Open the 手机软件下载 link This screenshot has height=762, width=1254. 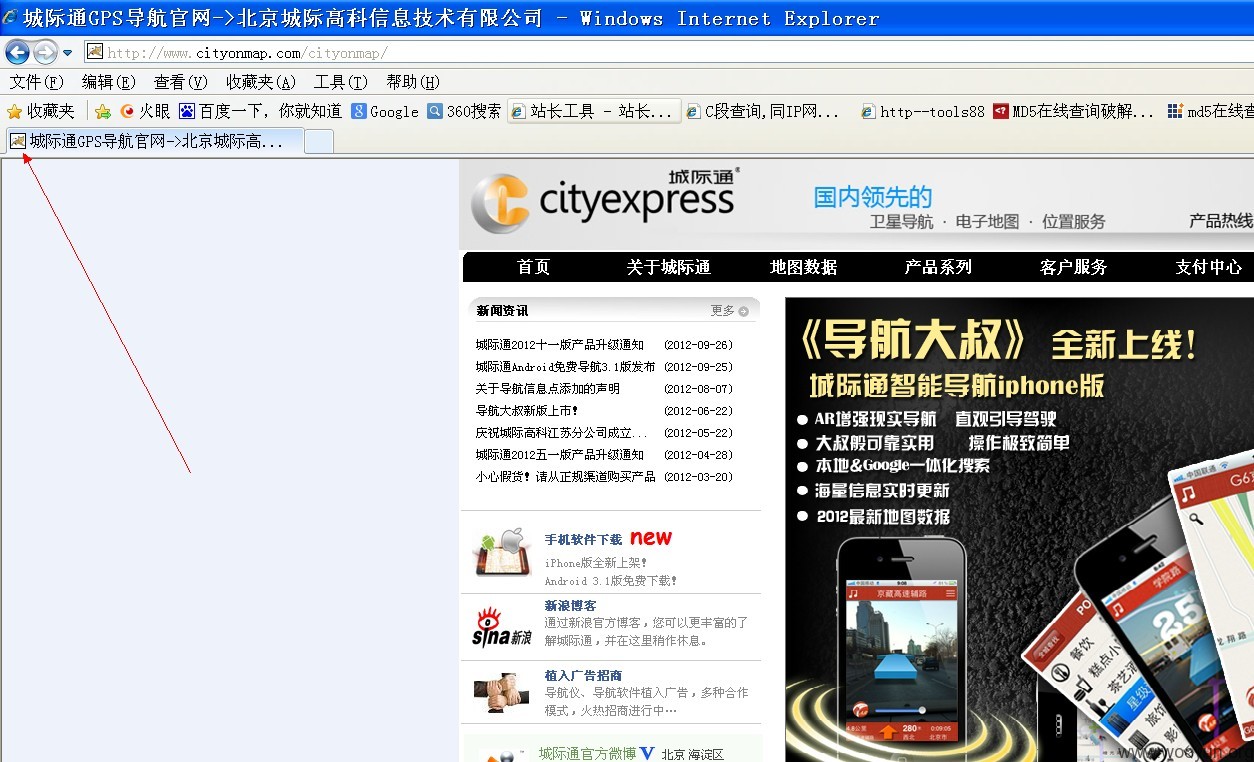pyautogui.click(x=583, y=540)
